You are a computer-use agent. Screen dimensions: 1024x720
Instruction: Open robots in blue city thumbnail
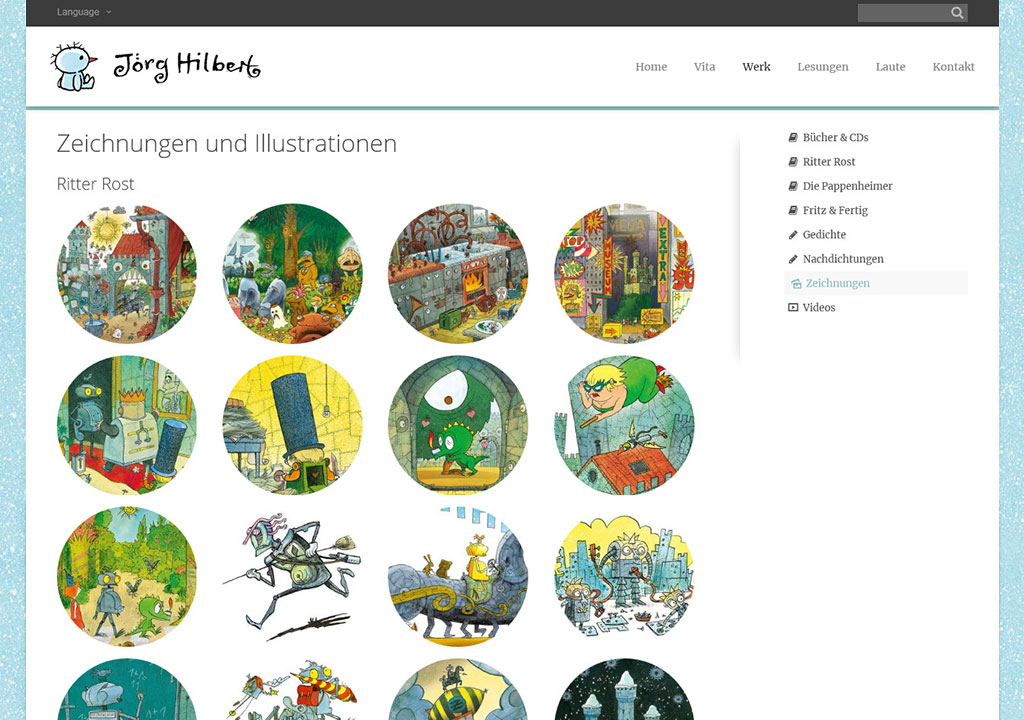point(624,576)
